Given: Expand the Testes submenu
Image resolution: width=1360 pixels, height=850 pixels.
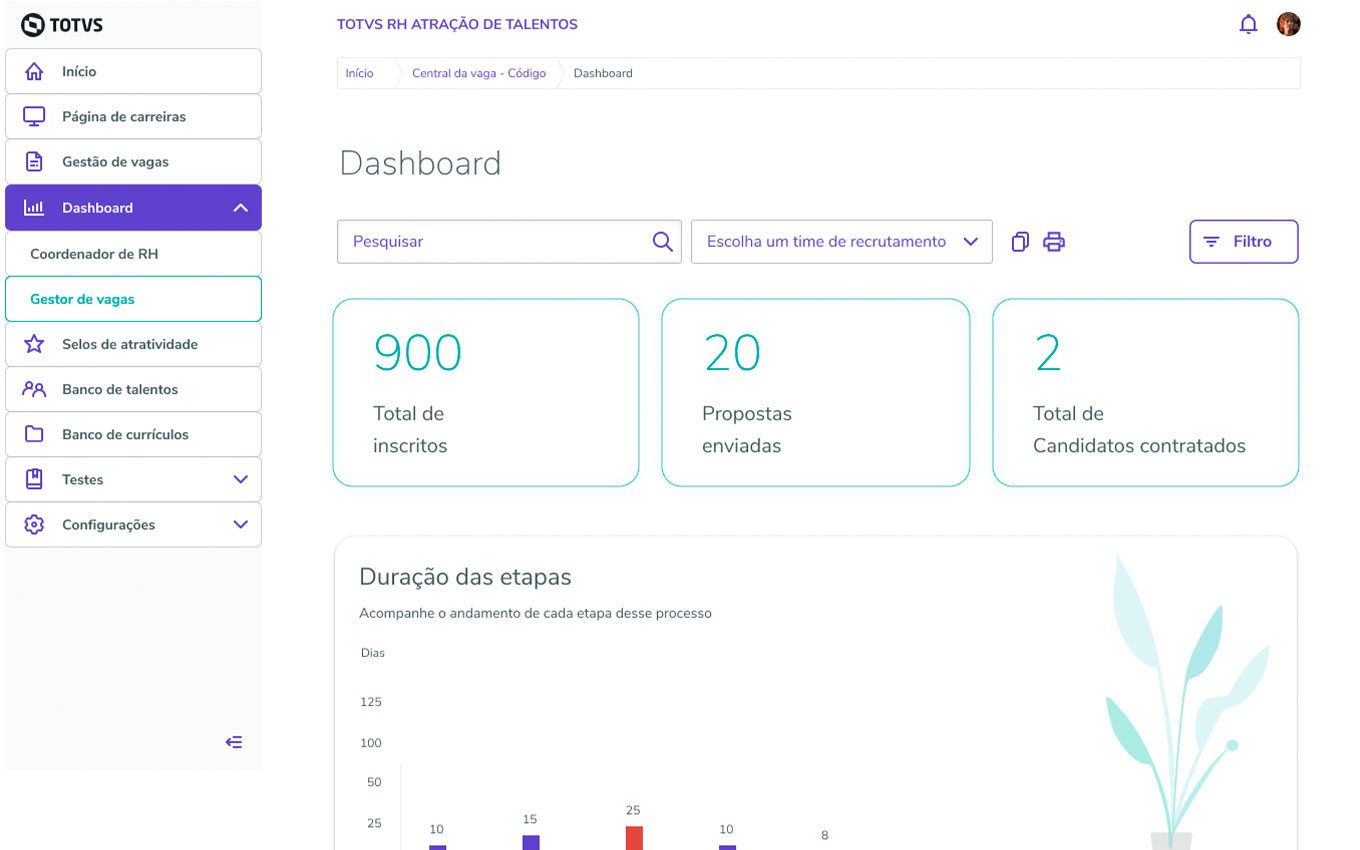Looking at the screenshot, I should point(240,480).
